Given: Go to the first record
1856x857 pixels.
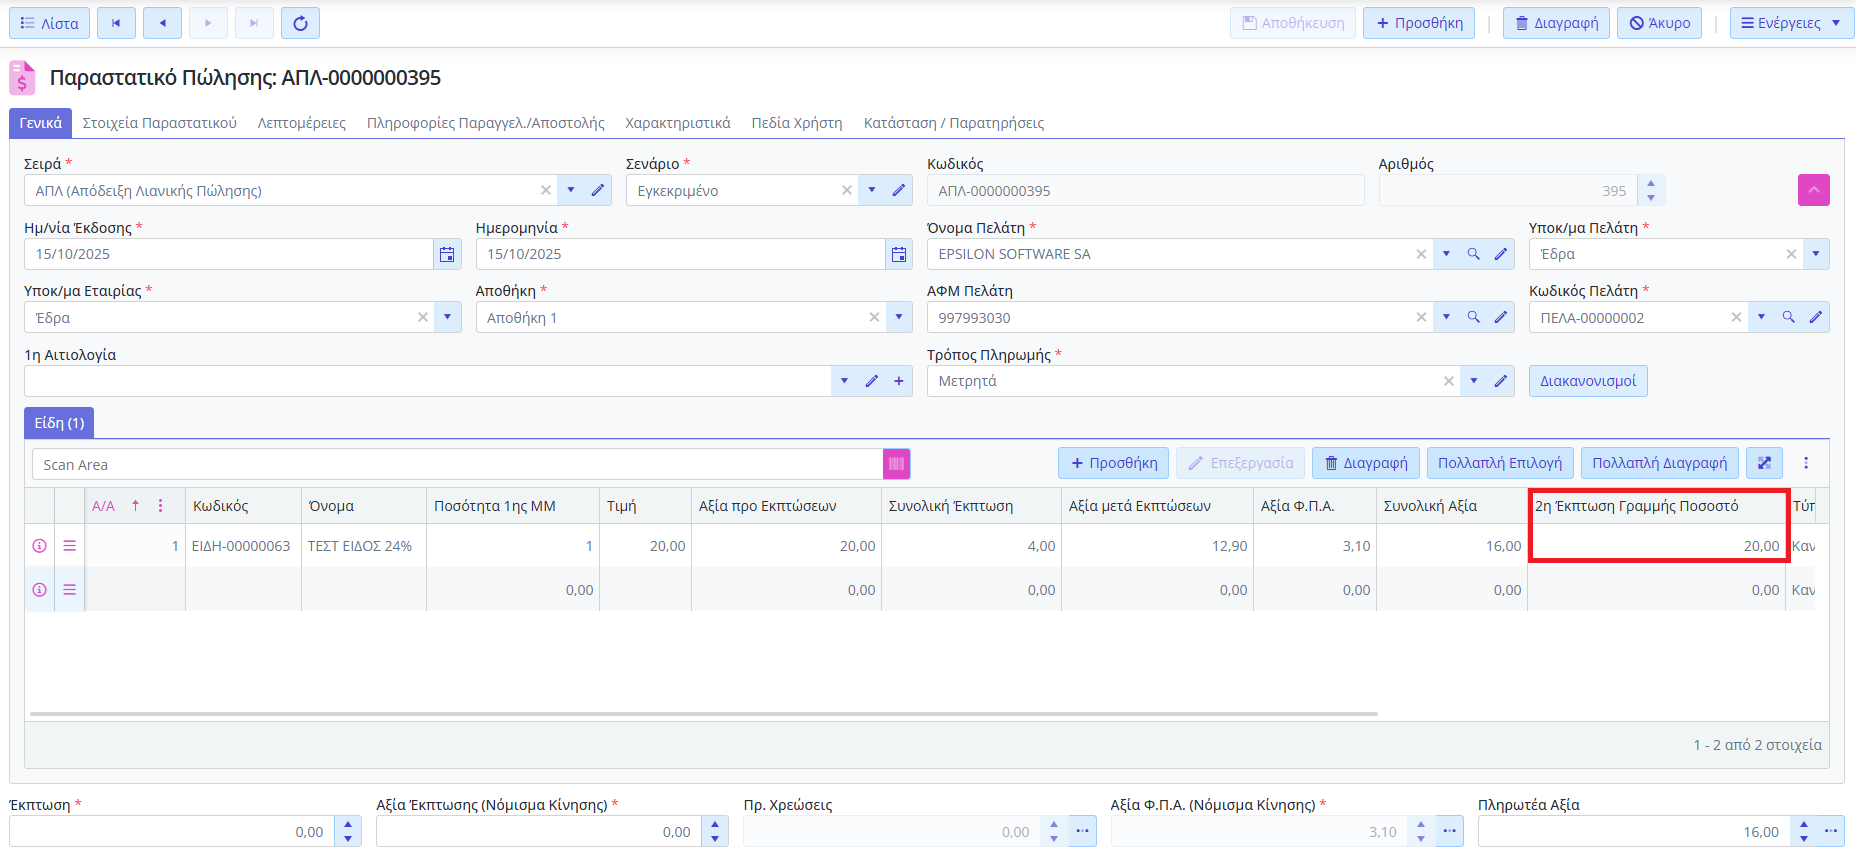Looking at the screenshot, I should tap(116, 23).
